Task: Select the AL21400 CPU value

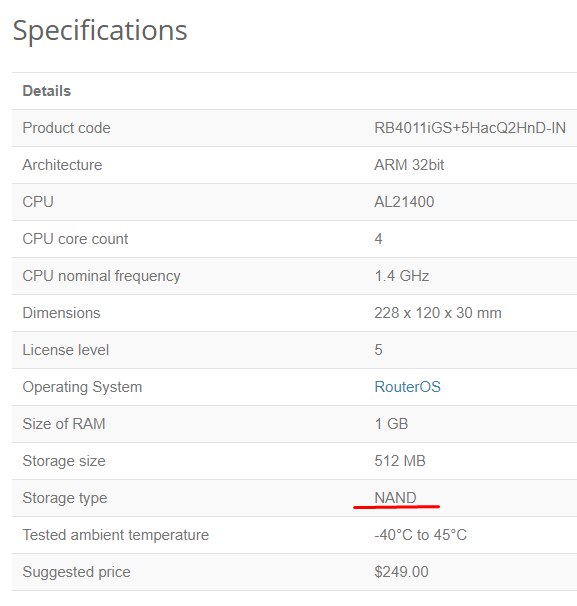Action: click(404, 202)
